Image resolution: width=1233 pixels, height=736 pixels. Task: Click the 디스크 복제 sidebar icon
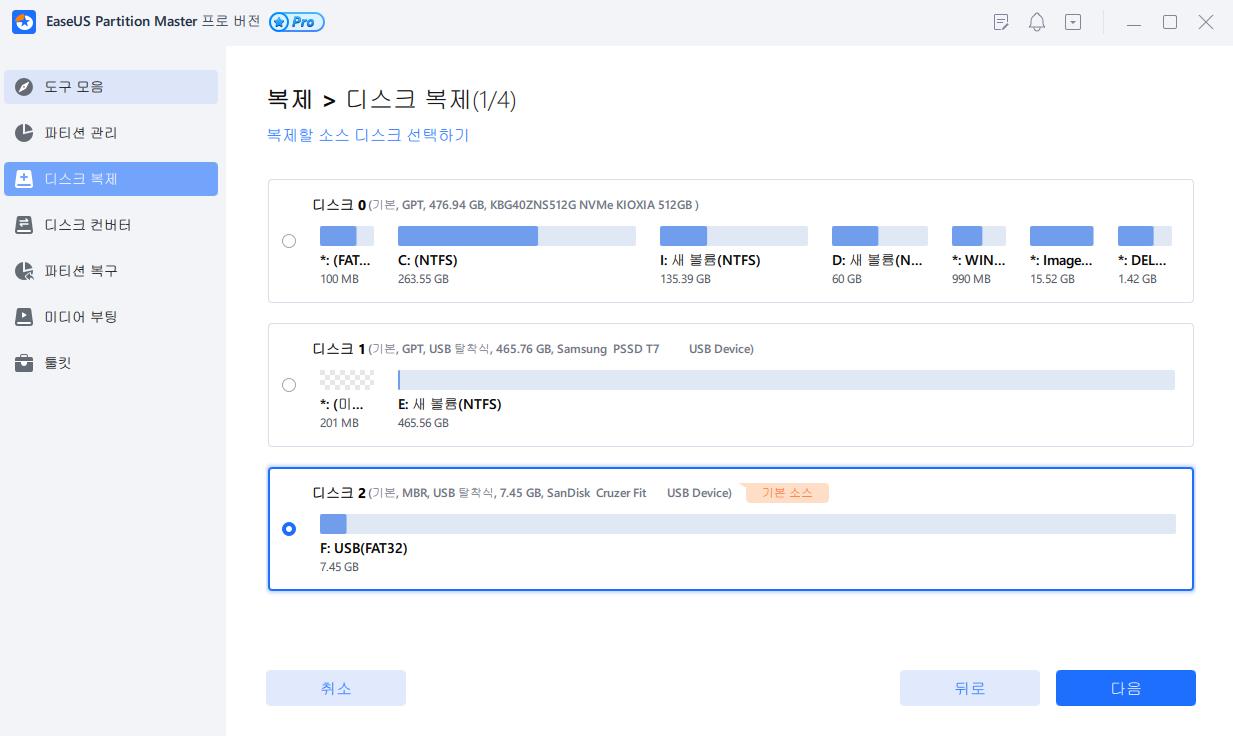pos(25,179)
